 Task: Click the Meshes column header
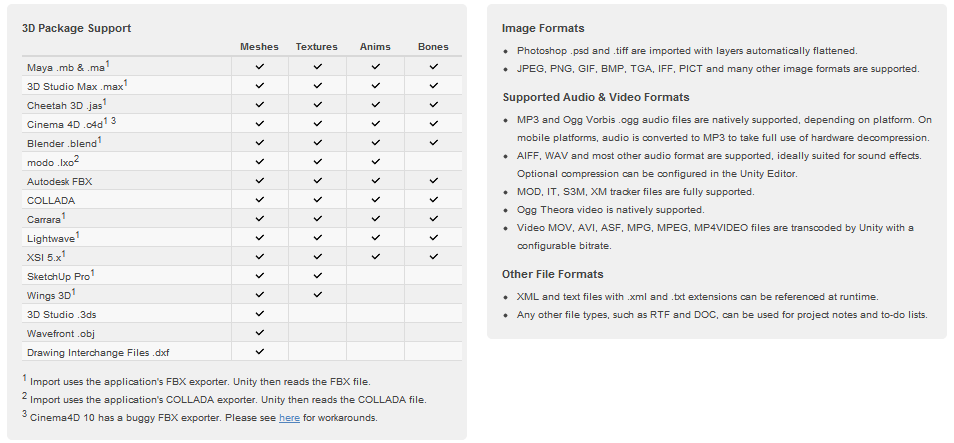pos(259,47)
